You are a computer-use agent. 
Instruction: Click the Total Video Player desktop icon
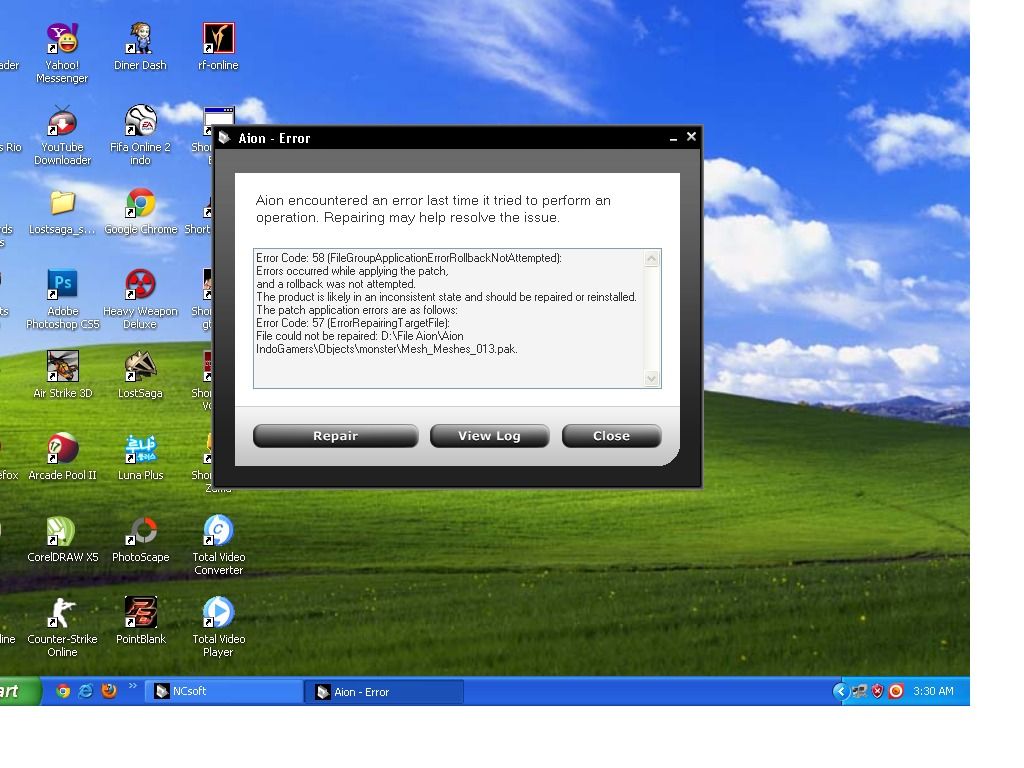pyautogui.click(x=219, y=628)
